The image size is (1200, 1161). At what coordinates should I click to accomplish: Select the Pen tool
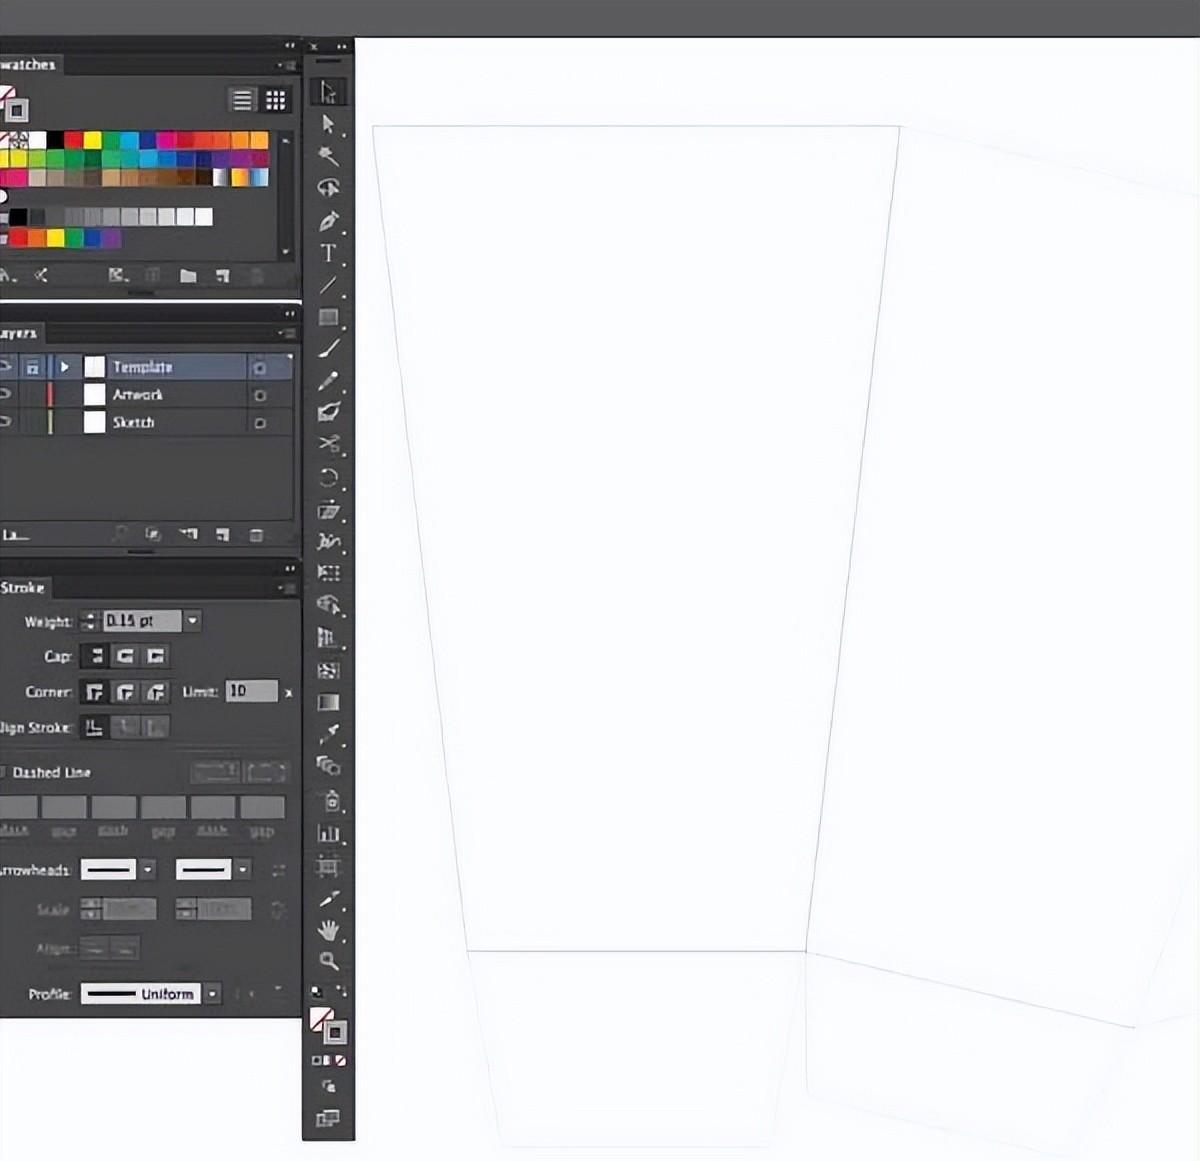328,221
